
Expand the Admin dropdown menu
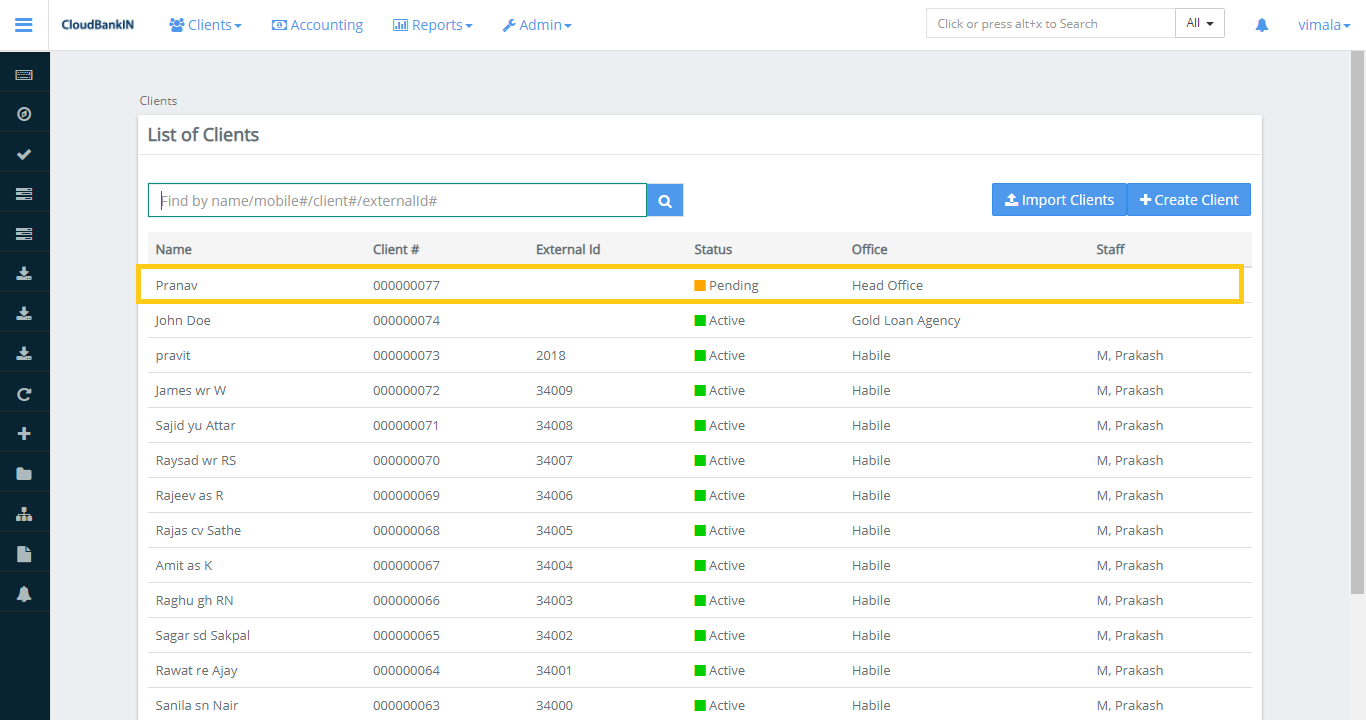tap(537, 25)
